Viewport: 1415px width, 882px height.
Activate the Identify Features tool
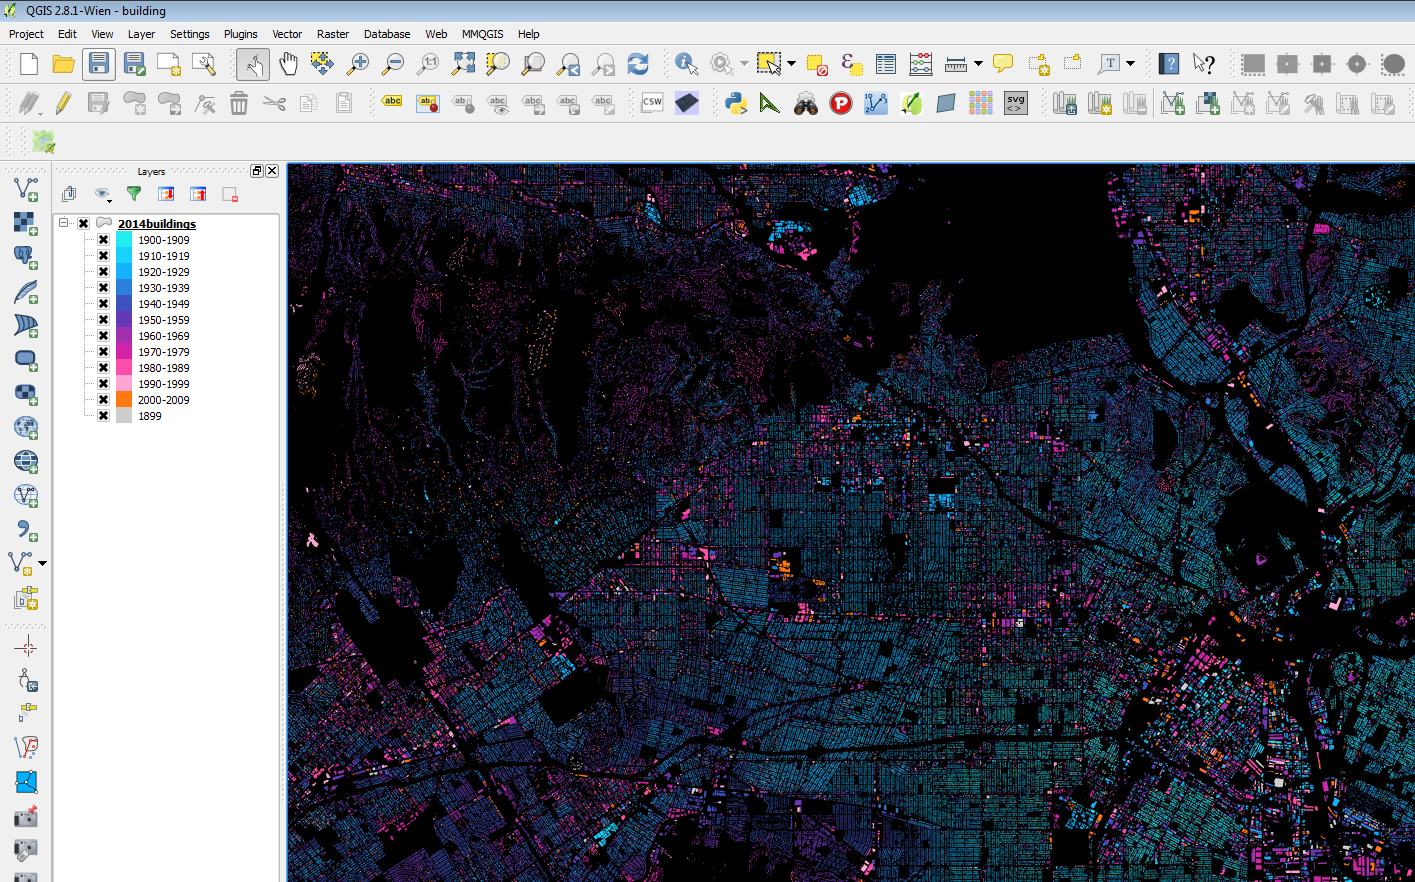point(686,65)
